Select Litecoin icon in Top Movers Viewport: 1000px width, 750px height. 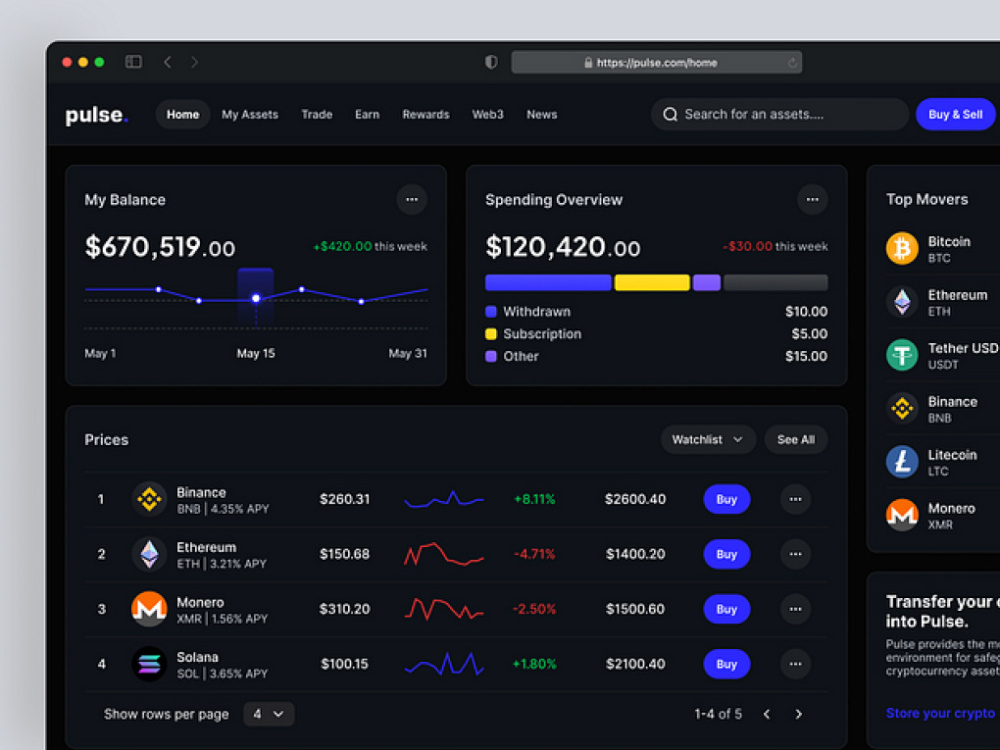pos(902,461)
